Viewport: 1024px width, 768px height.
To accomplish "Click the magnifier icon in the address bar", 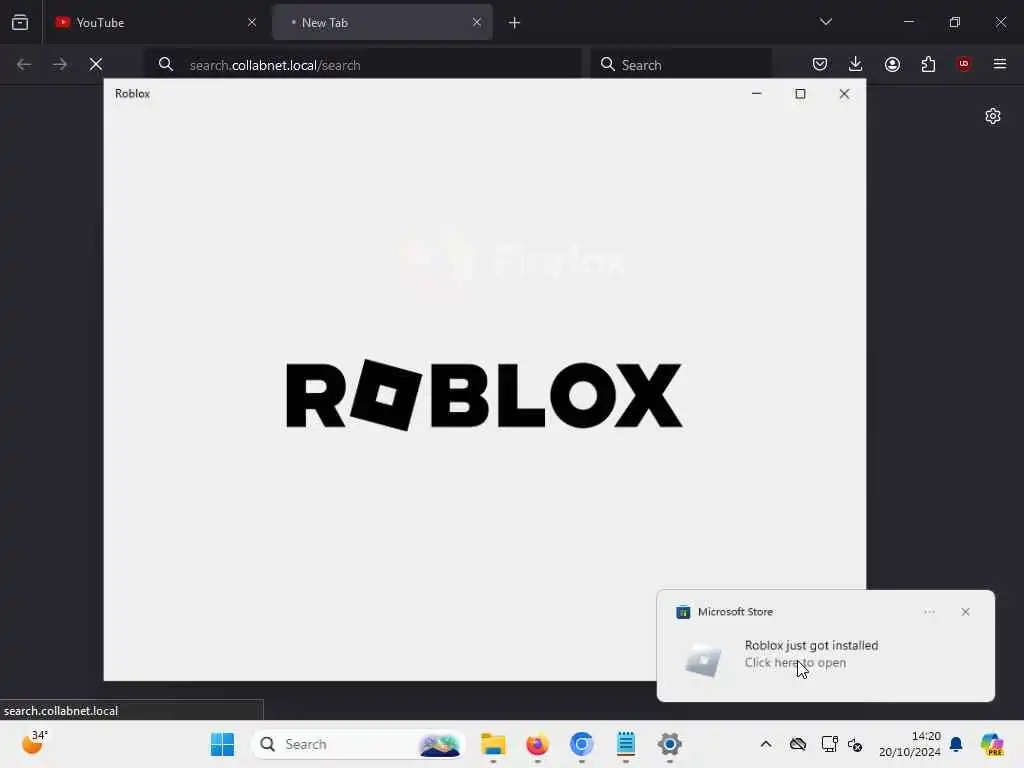I will 166,64.
